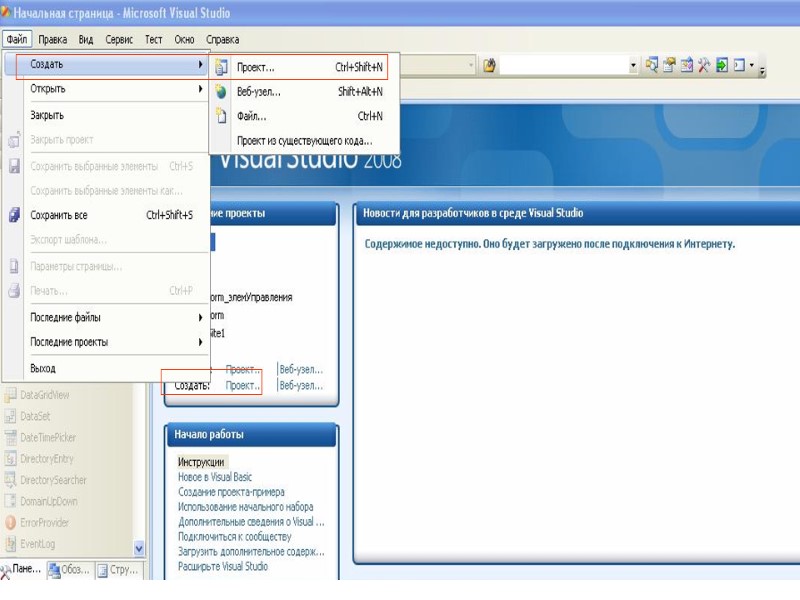
Task: Open the Вид menu
Action: click(86, 39)
